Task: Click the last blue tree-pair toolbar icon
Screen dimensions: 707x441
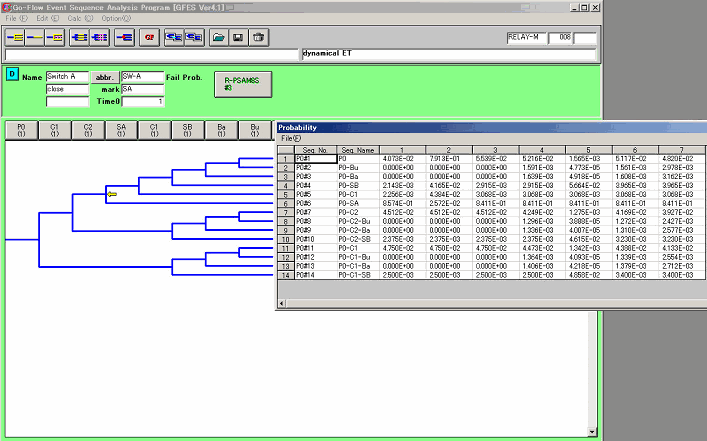Action: click(192, 38)
